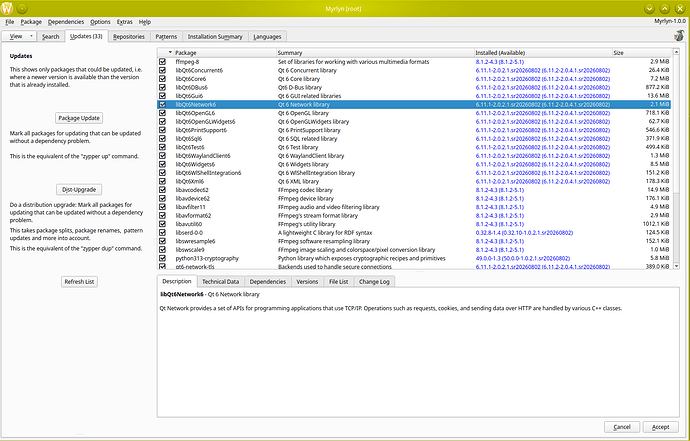Switch to the Patterns tab
Viewport: 690px width, 441px height.
[166, 37]
